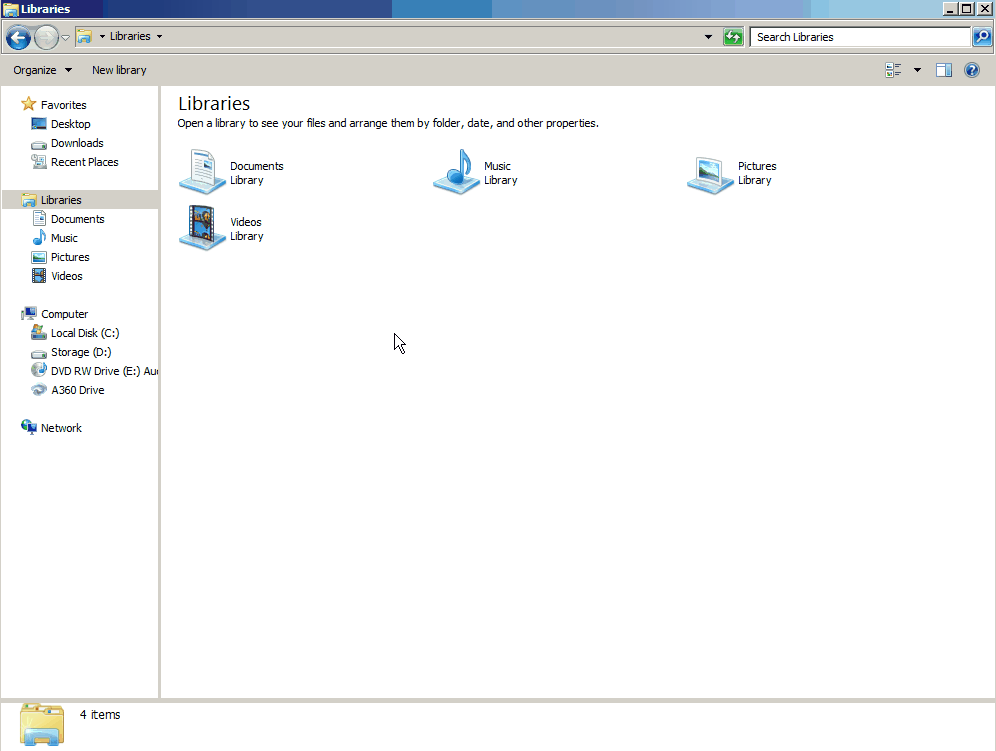The image size is (996, 751).
Task: Click the Desktop monitor icon in sidebar
Action: 39,123
